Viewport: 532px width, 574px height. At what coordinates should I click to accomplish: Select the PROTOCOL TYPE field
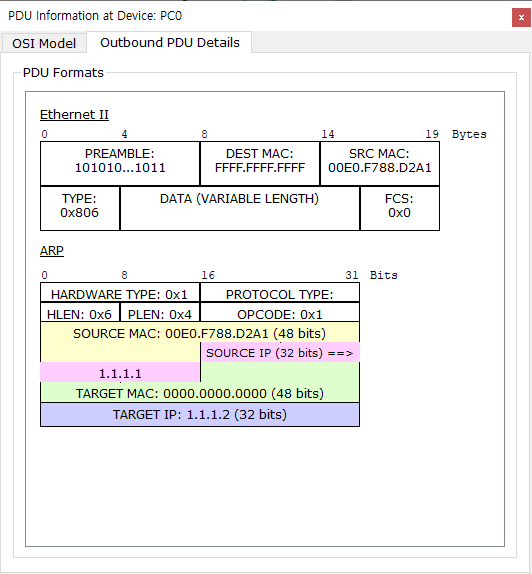tap(280, 293)
